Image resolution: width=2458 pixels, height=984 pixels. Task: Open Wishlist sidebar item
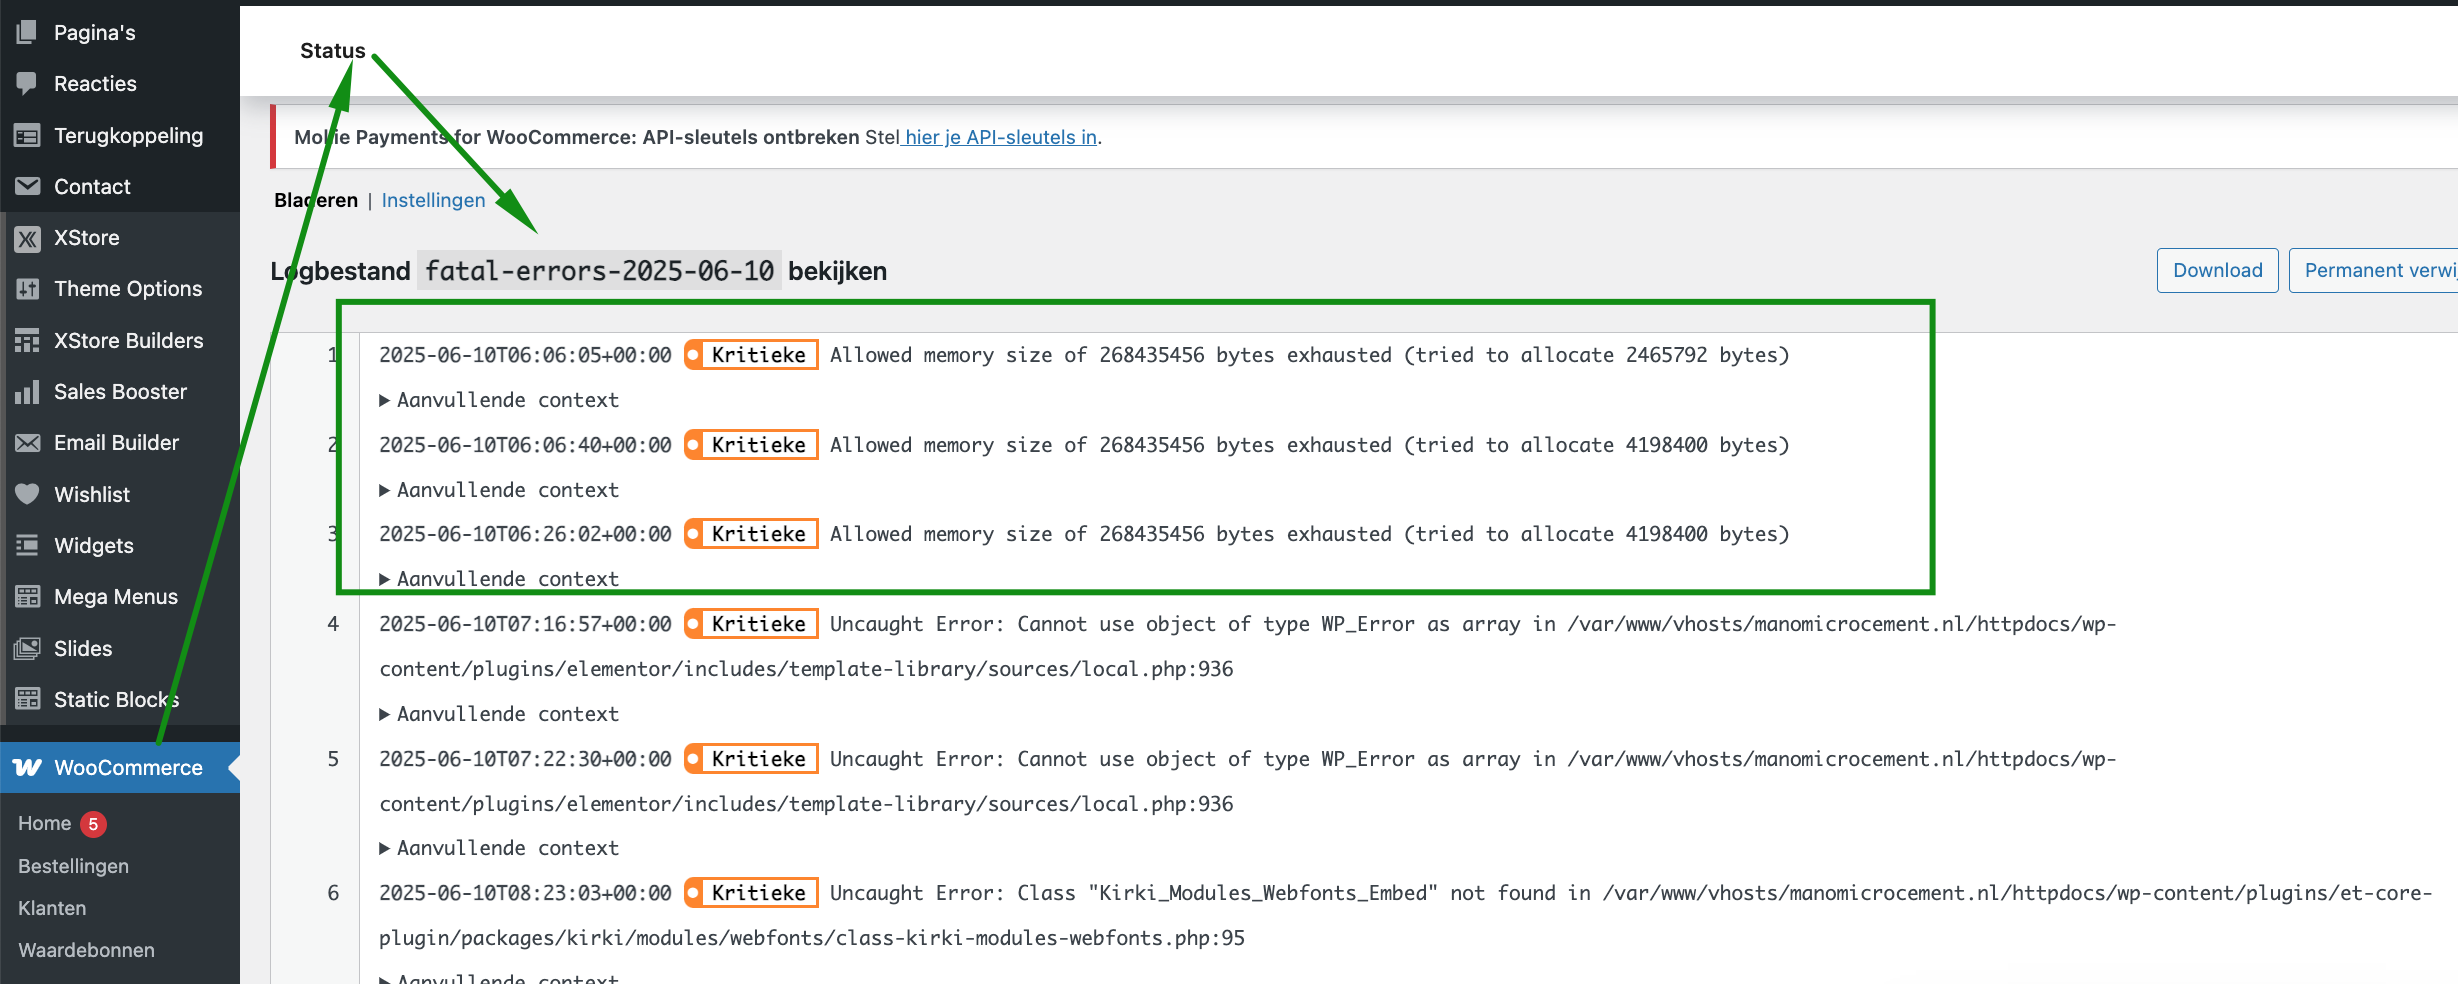[x=92, y=494]
